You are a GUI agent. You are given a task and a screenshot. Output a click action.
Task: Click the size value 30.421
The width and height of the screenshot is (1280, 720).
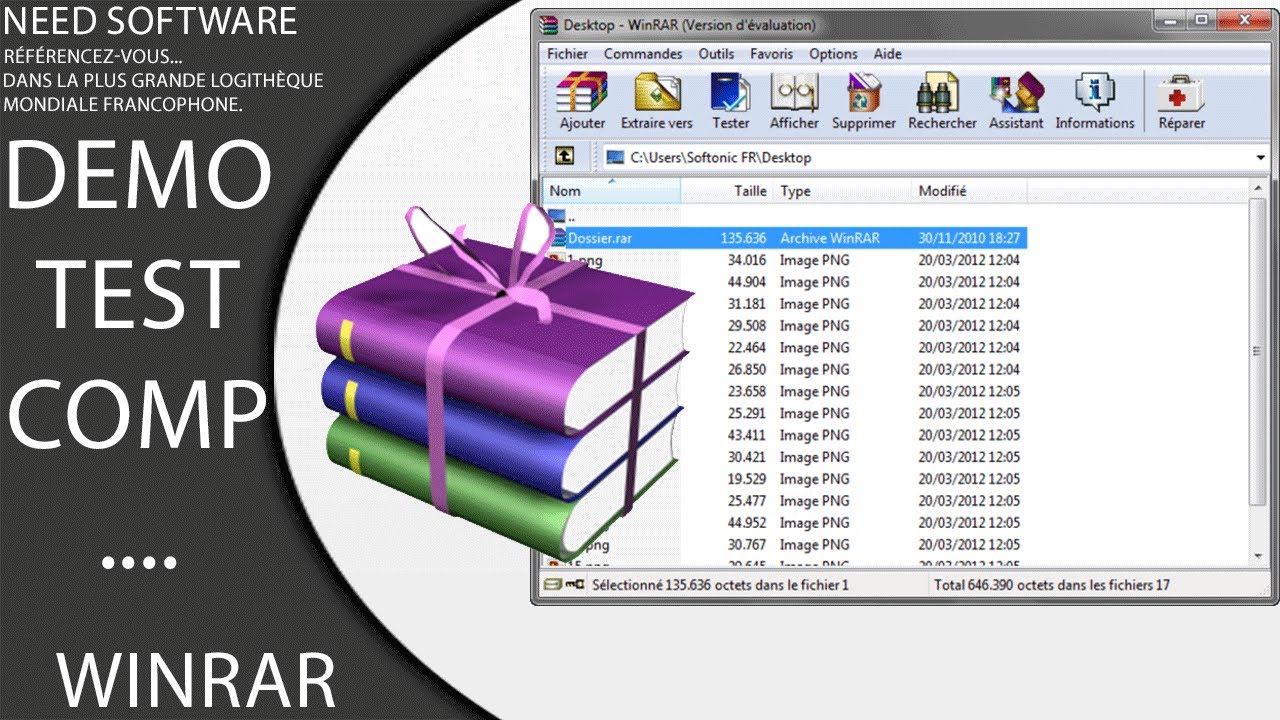tap(747, 458)
